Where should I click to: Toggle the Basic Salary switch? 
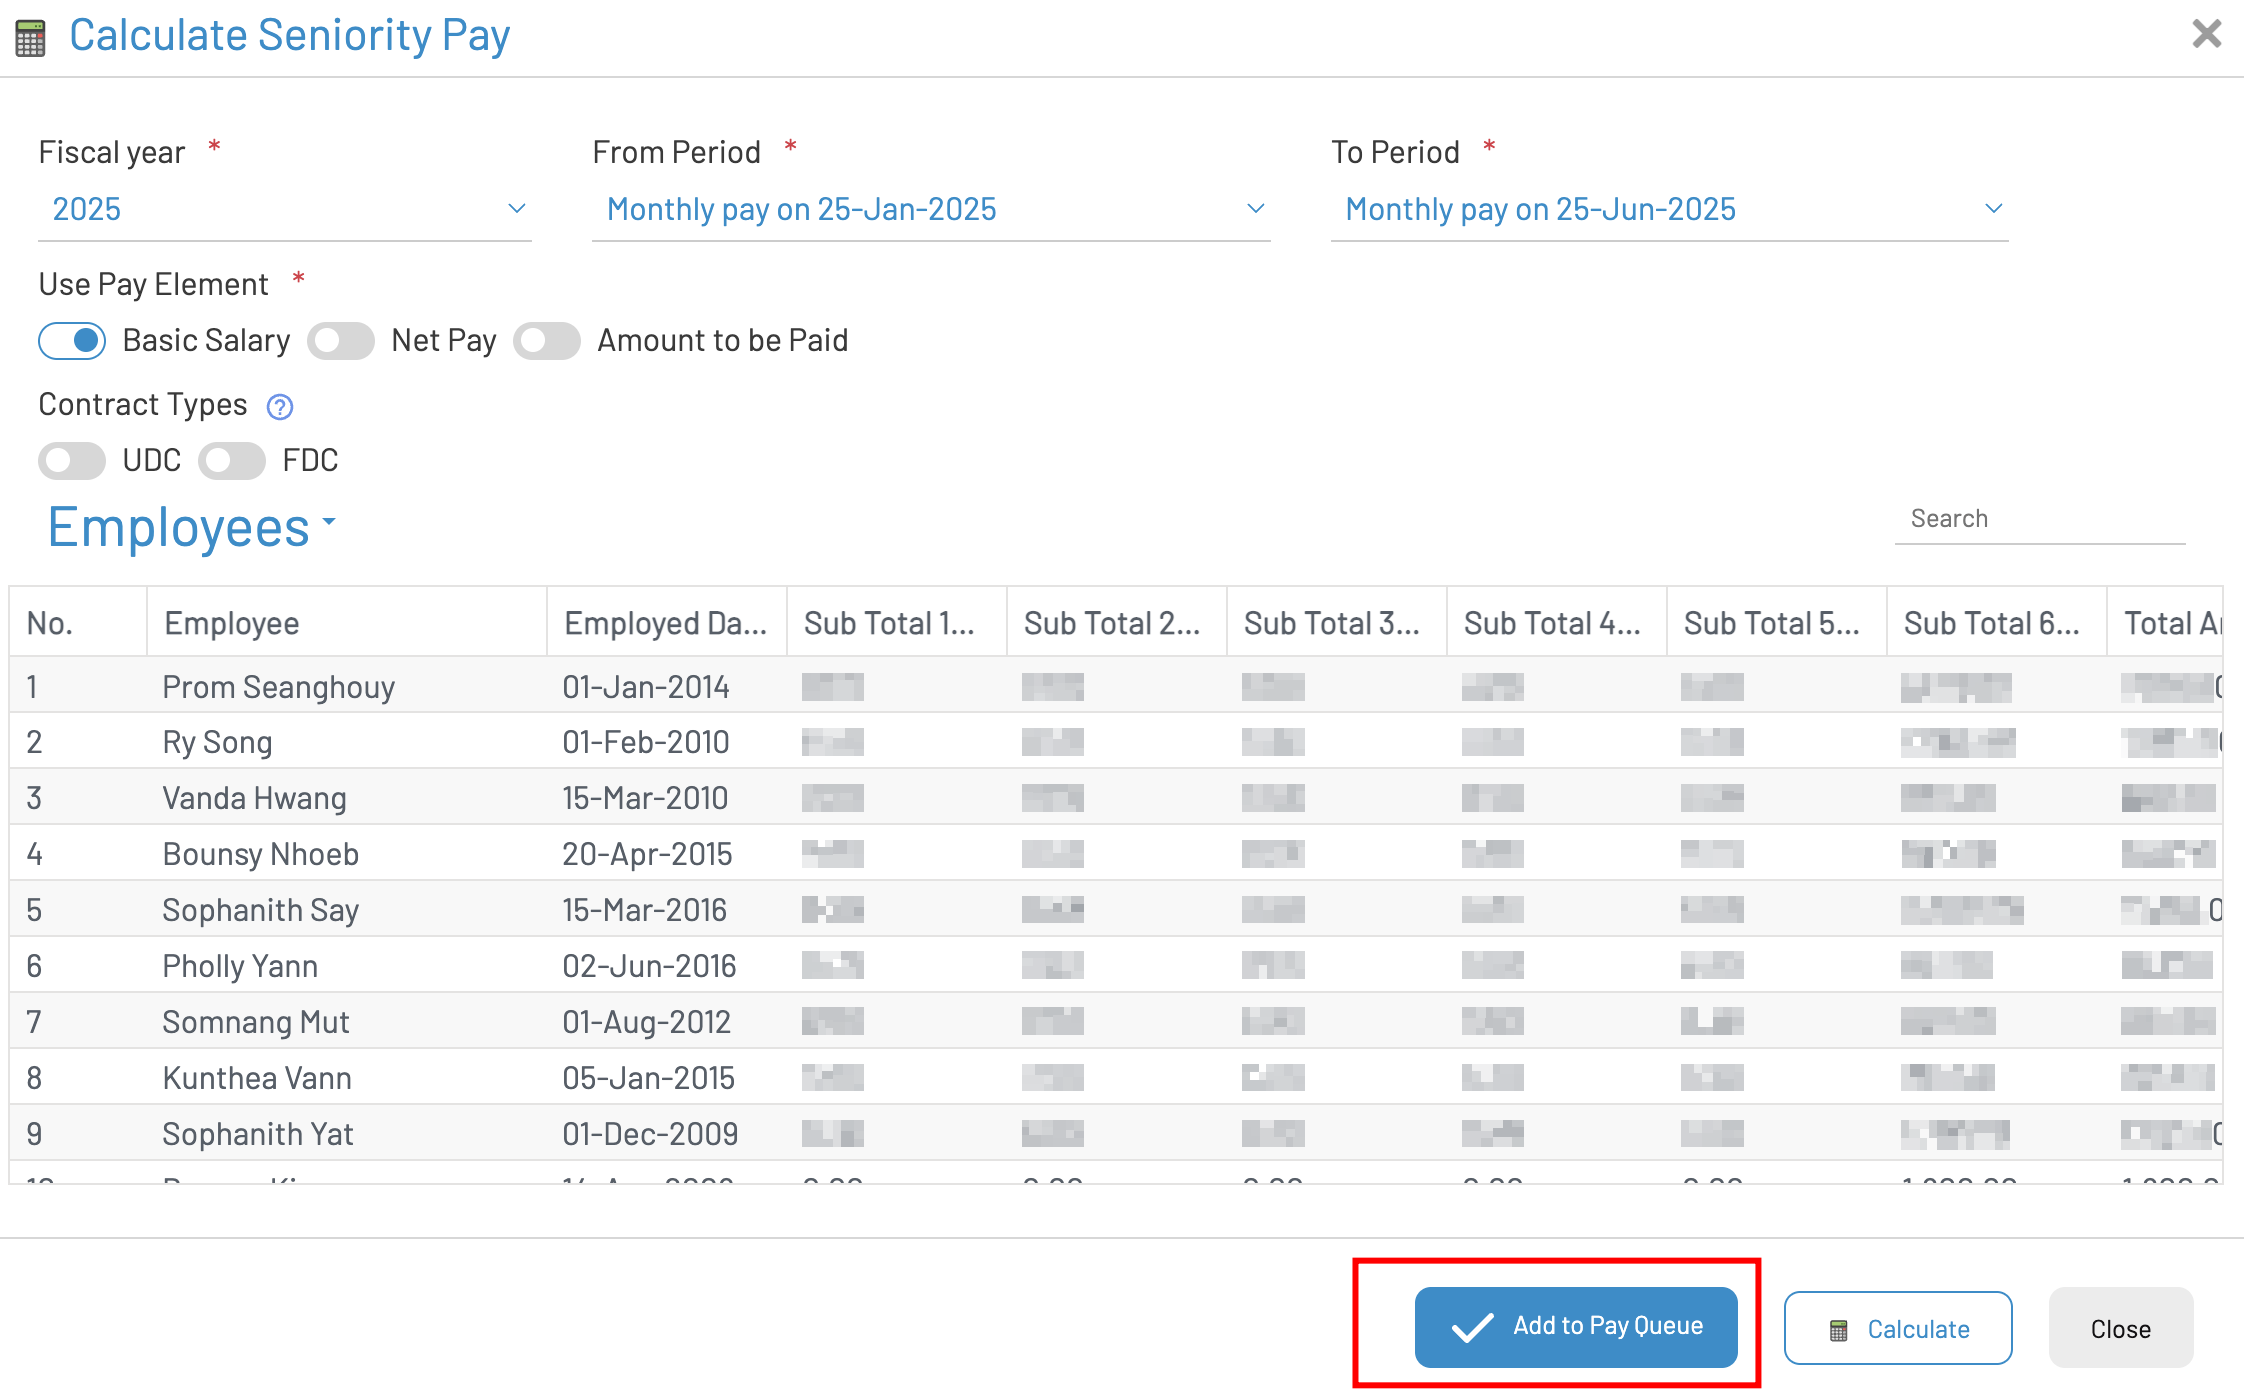click(72, 341)
